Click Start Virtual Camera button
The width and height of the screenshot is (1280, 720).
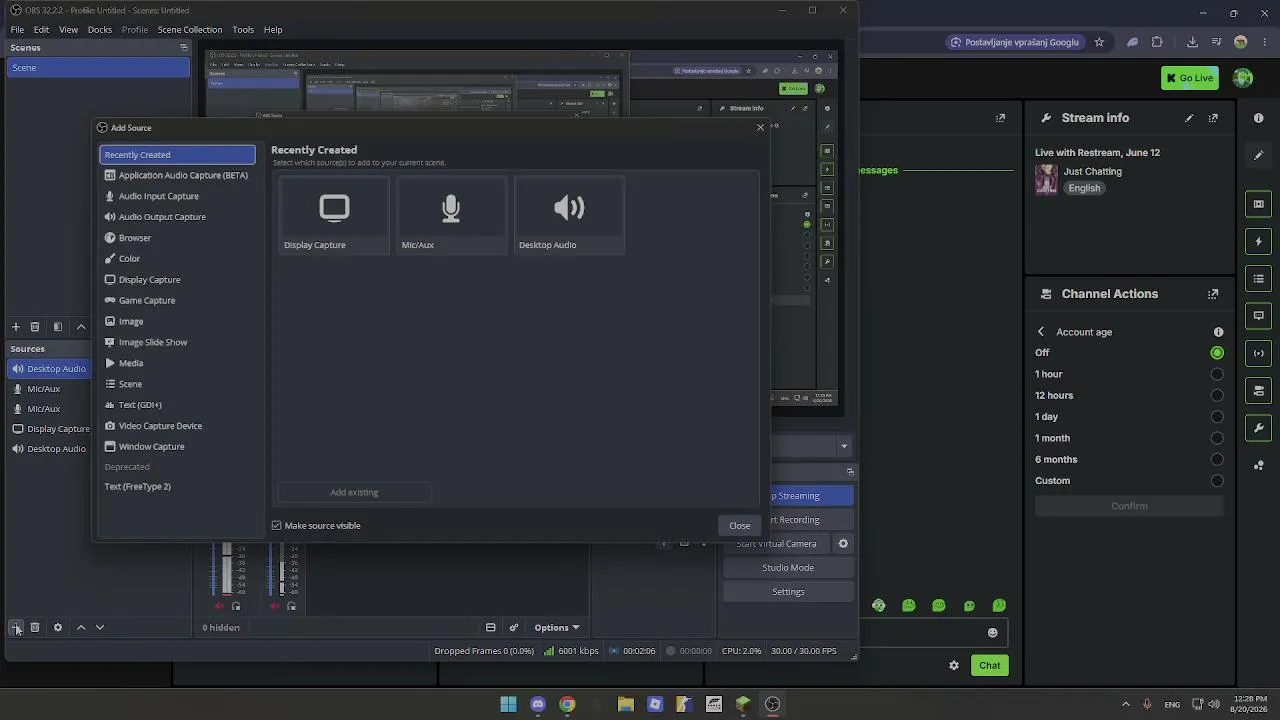coord(777,544)
